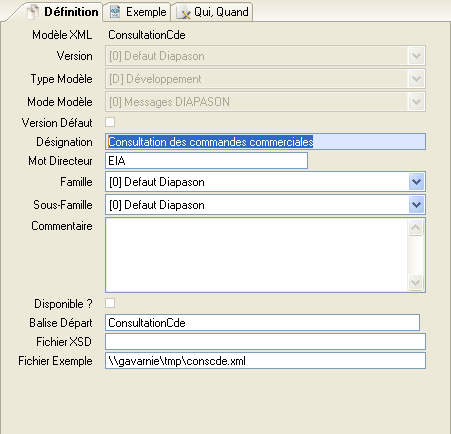Toggle the Version Défaut checkbox
The height and width of the screenshot is (434, 451).
point(110,122)
